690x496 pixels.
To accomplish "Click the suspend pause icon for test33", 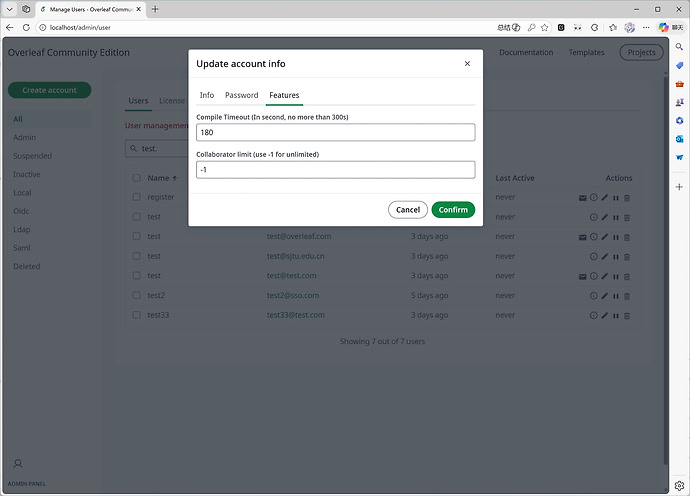I will 616,316.
